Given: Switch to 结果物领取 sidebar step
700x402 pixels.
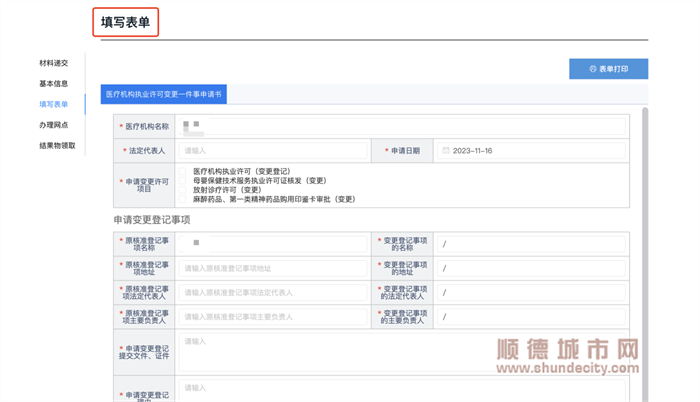Looking at the screenshot, I should click(57, 146).
